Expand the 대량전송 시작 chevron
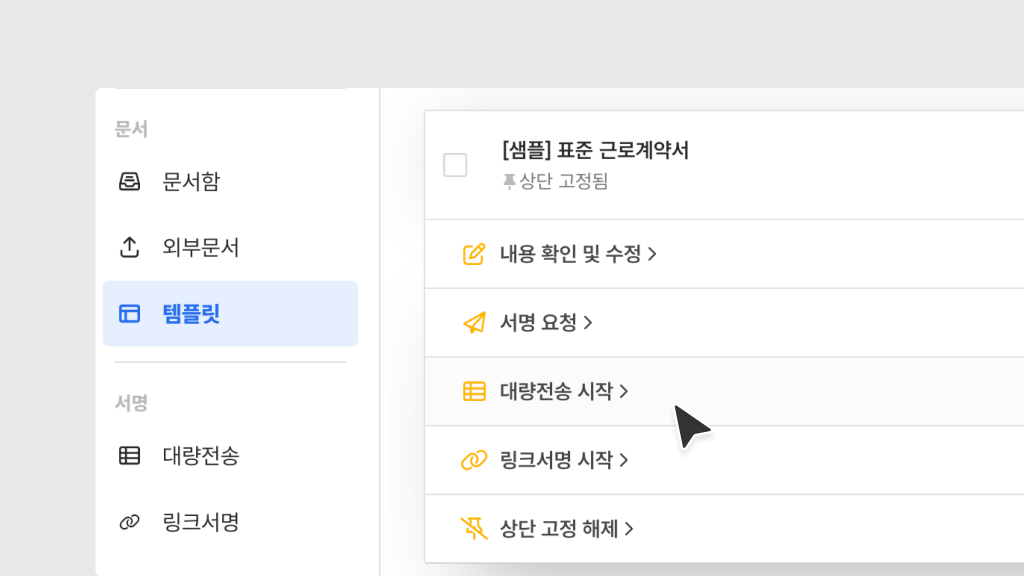 coord(625,391)
